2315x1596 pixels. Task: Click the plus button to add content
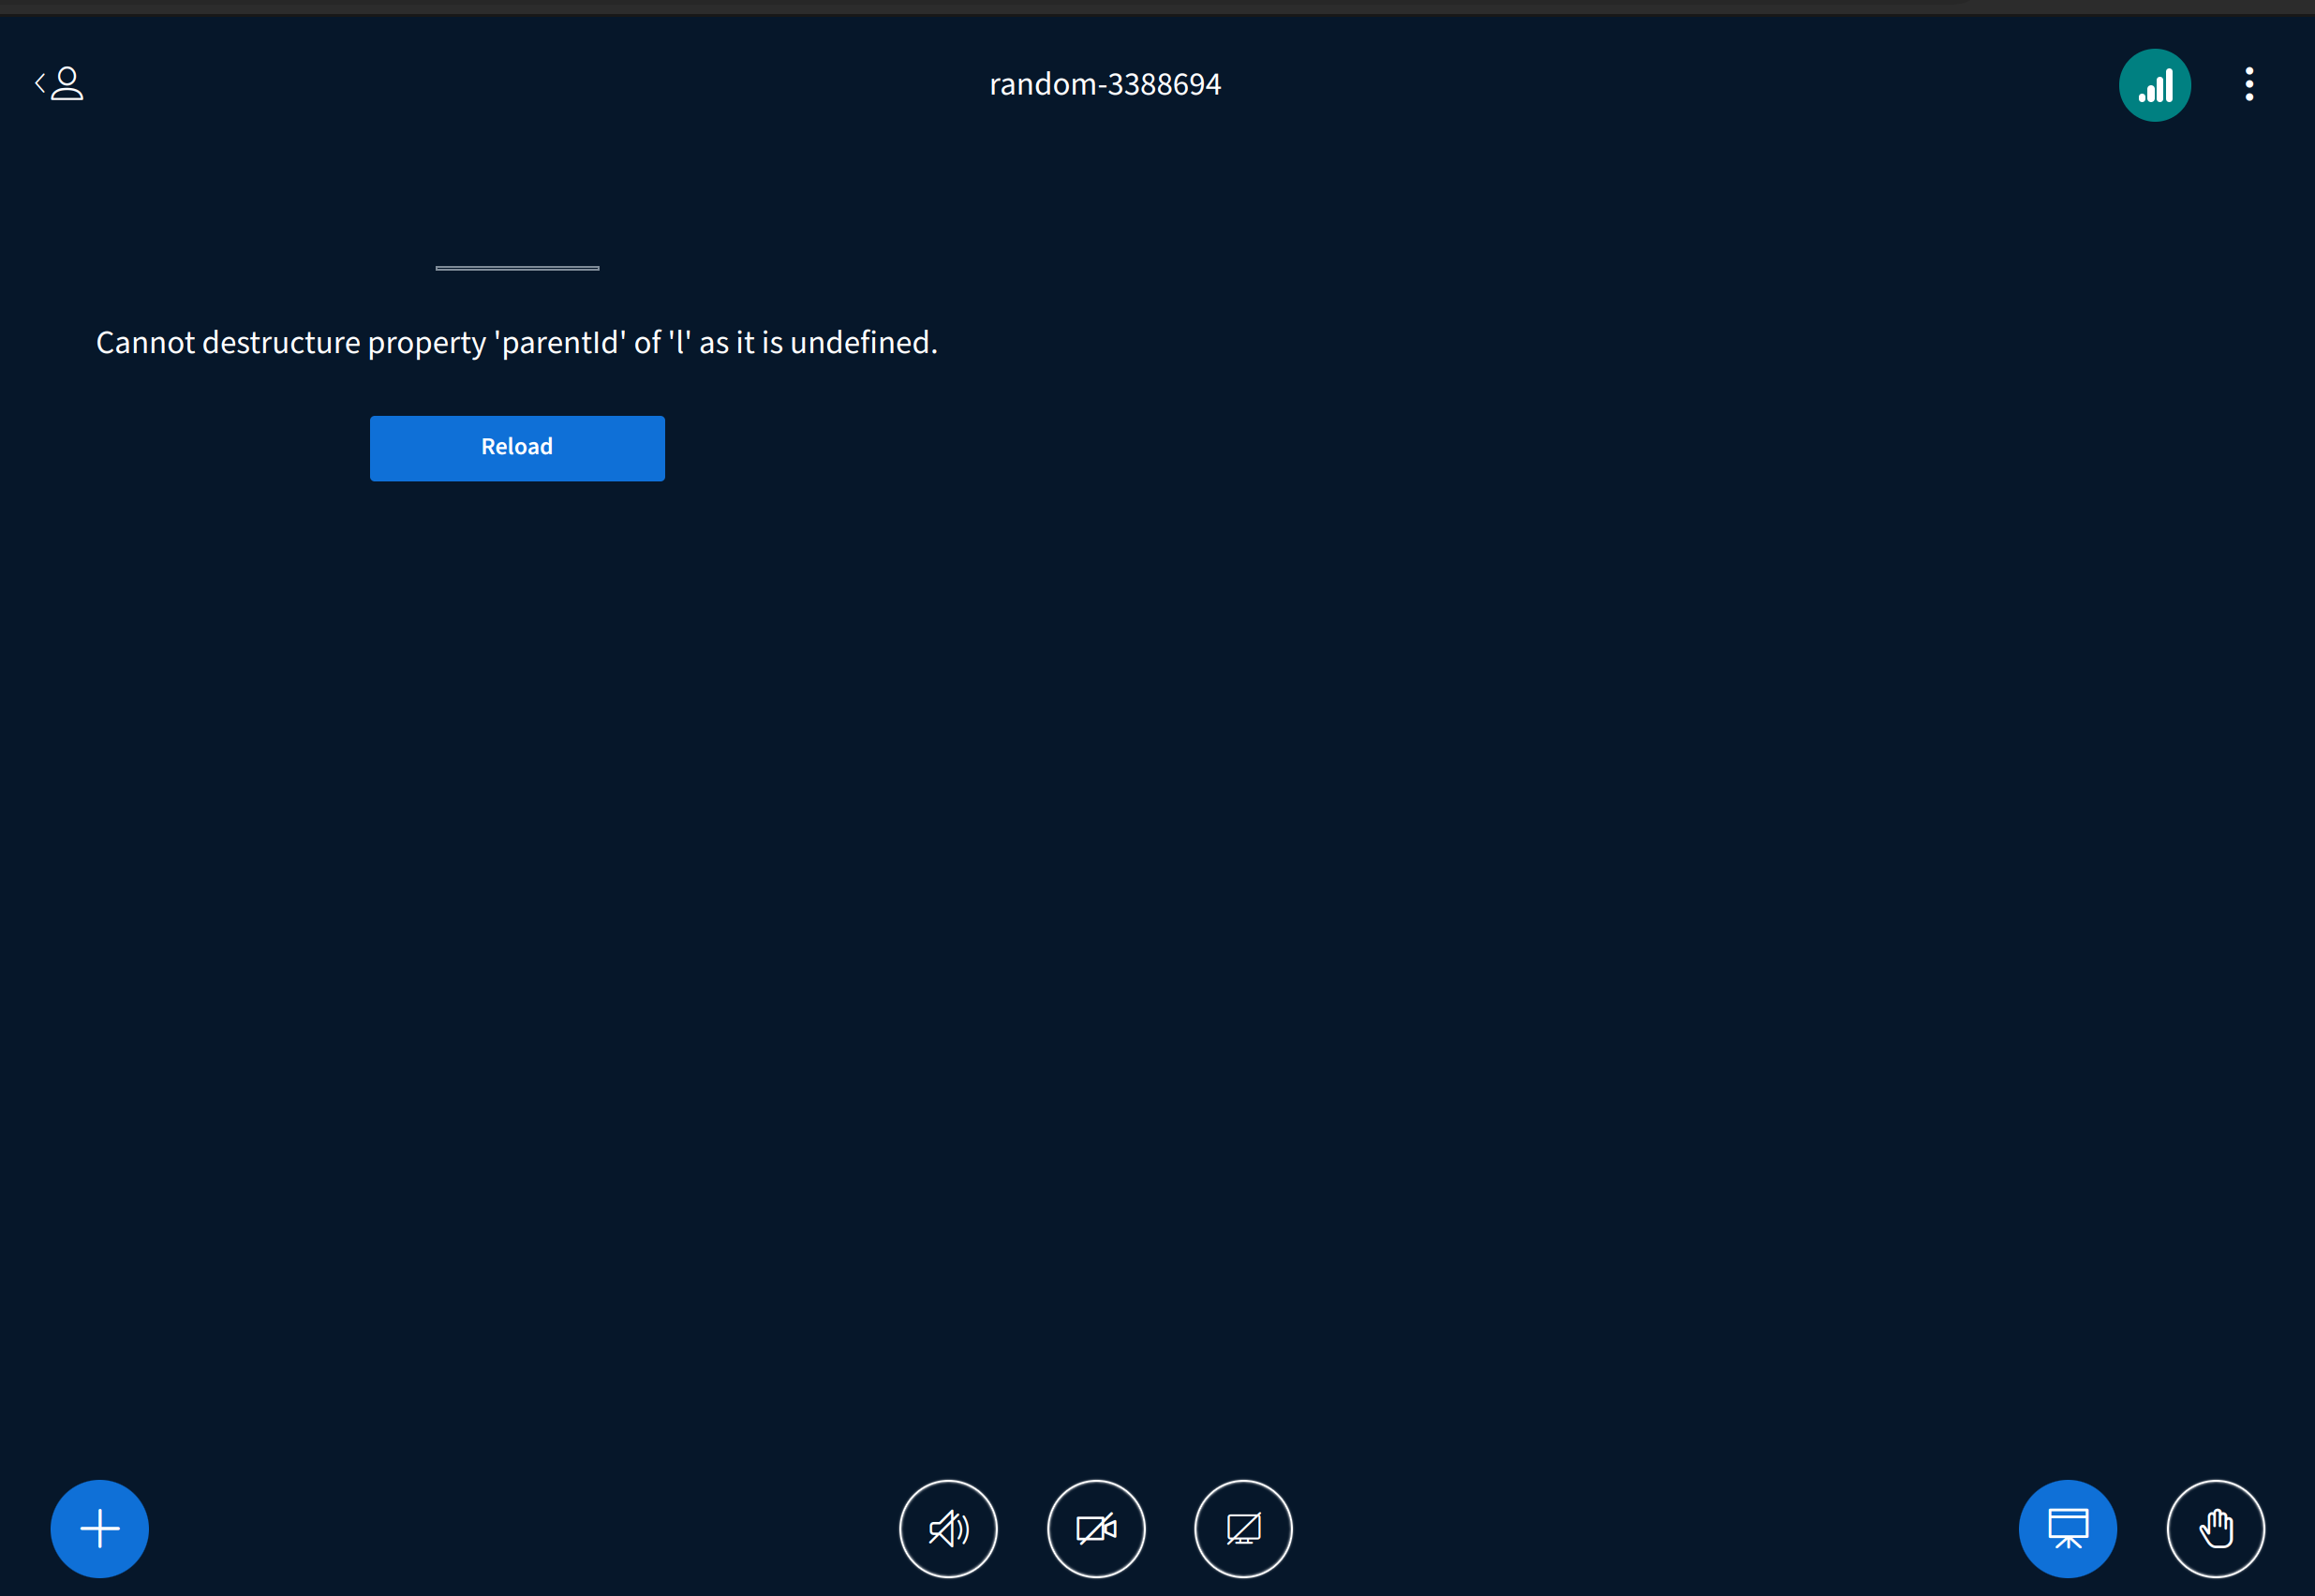coord(99,1528)
